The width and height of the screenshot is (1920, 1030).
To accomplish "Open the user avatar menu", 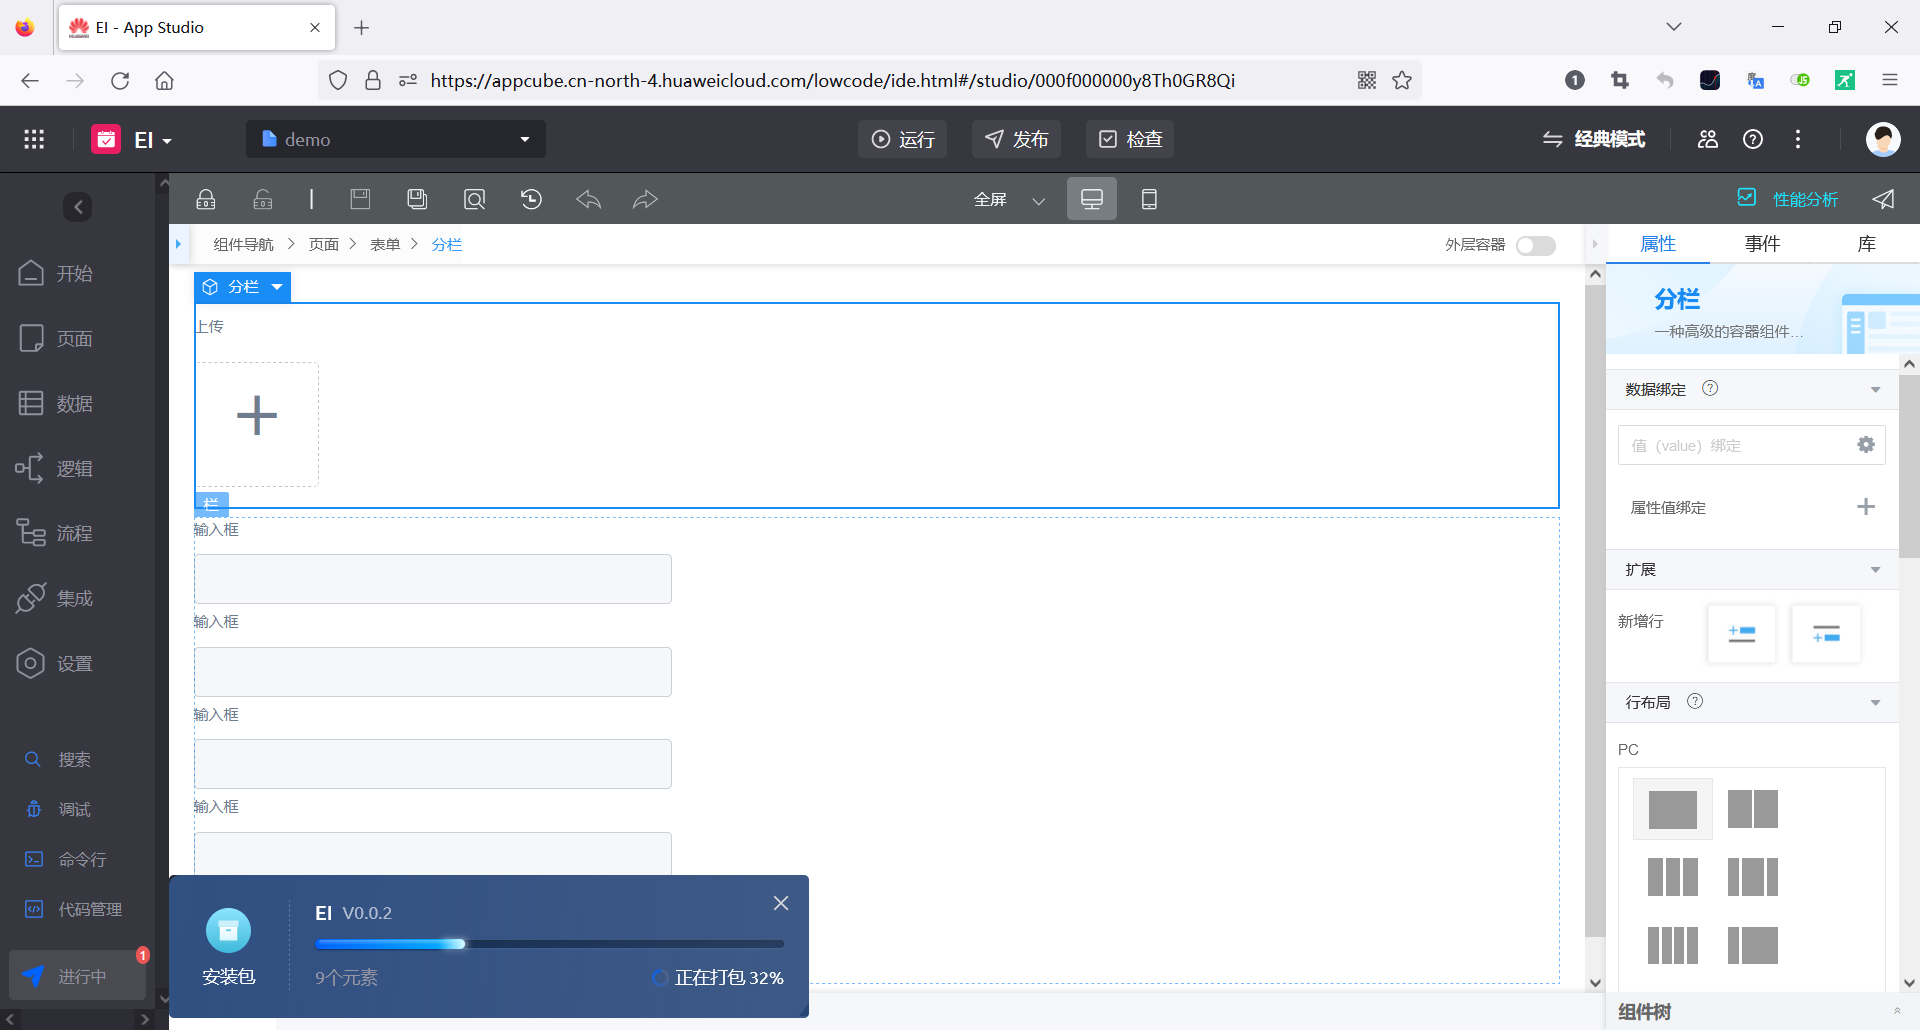I will [x=1883, y=139].
